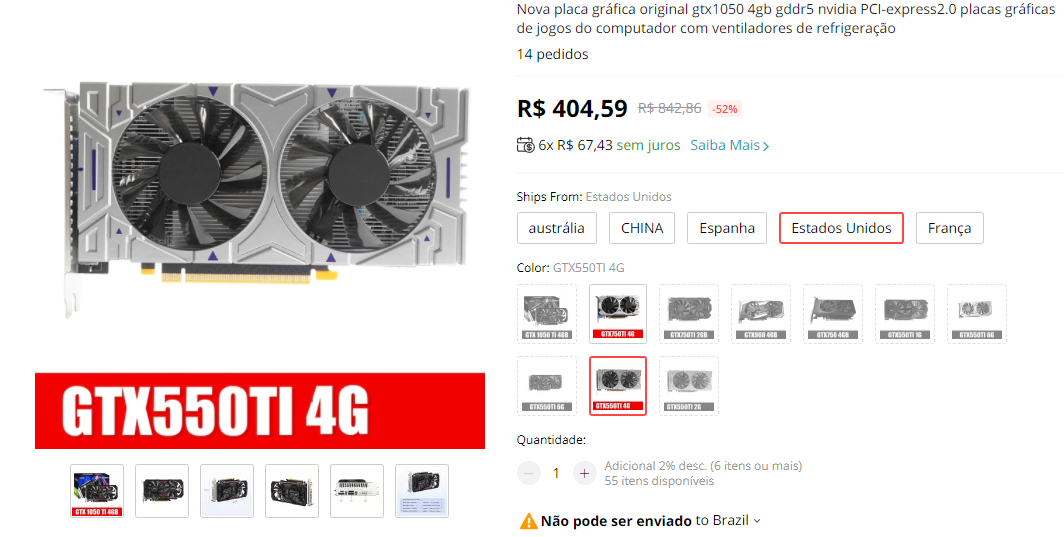Screen dimensions: 1064x537
Task: Increase quantity with the plus button
Action: tap(584, 473)
